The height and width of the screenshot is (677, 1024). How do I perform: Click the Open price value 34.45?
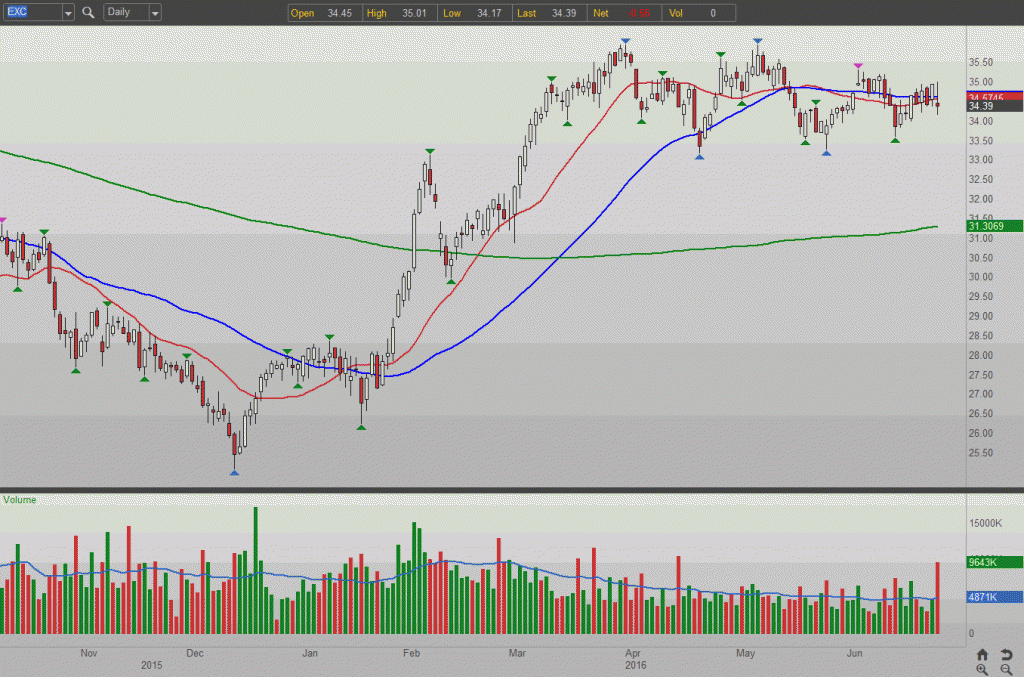point(340,13)
